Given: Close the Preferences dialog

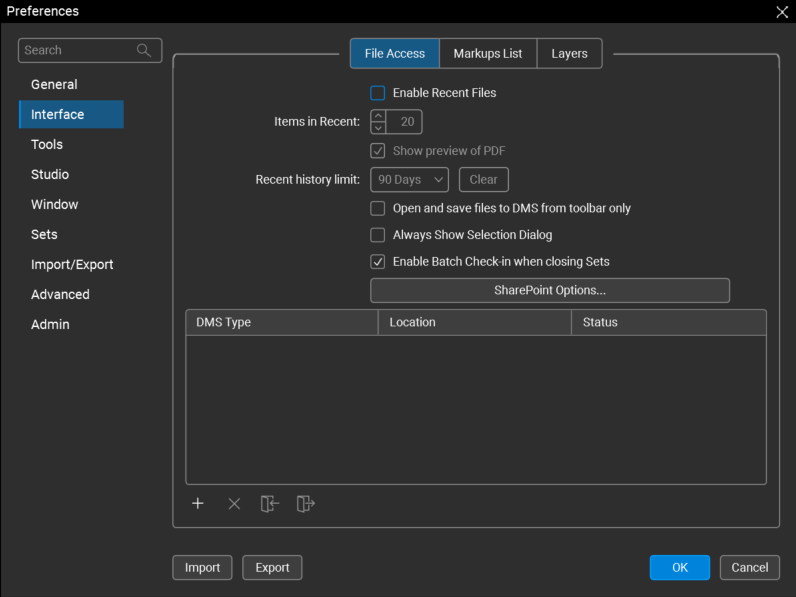Looking at the screenshot, I should [x=782, y=12].
